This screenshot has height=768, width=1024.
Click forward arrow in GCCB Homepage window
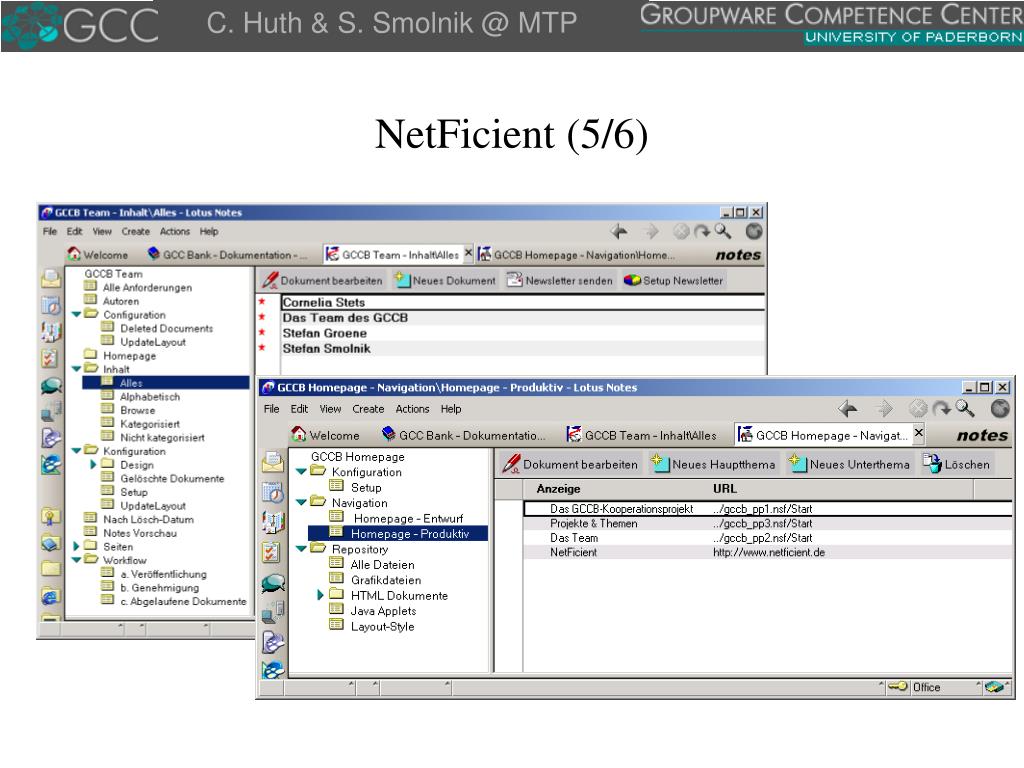tap(884, 409)
